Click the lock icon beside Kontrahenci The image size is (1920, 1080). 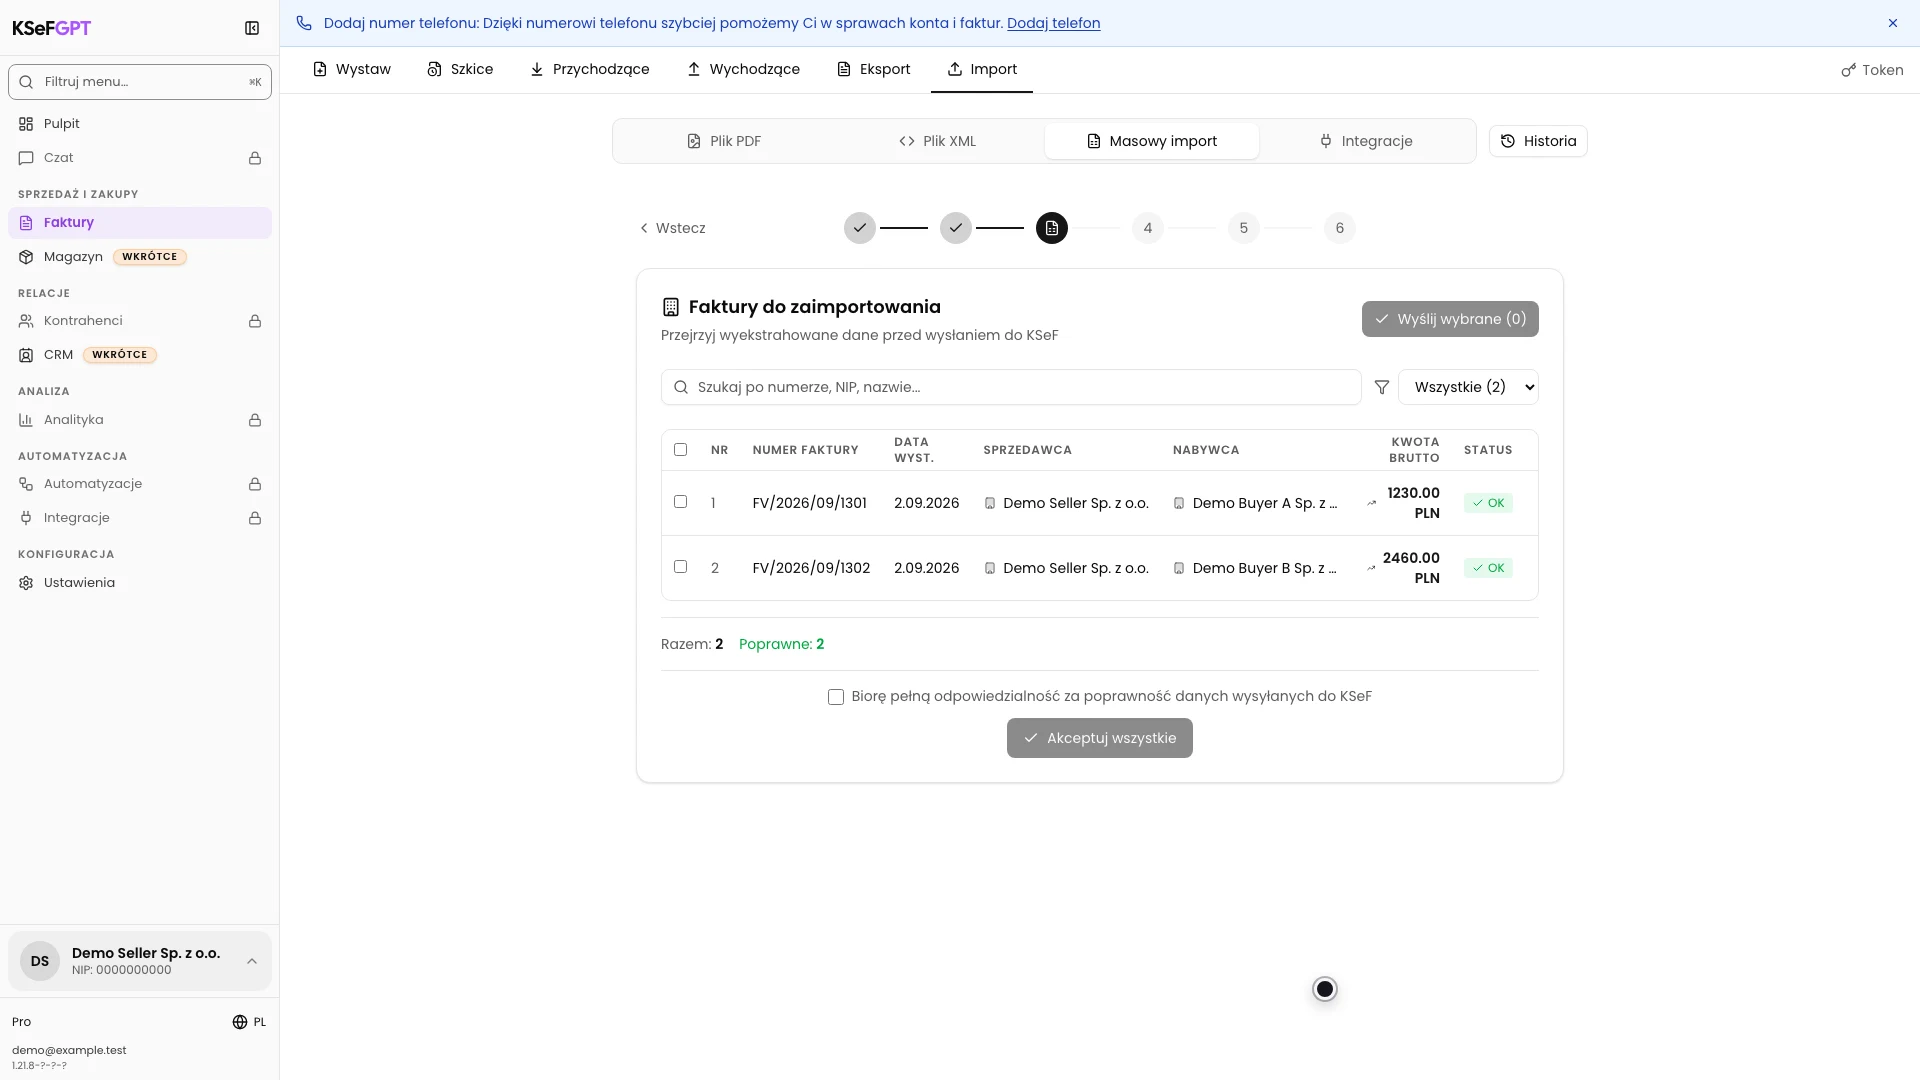click(255, 321)
